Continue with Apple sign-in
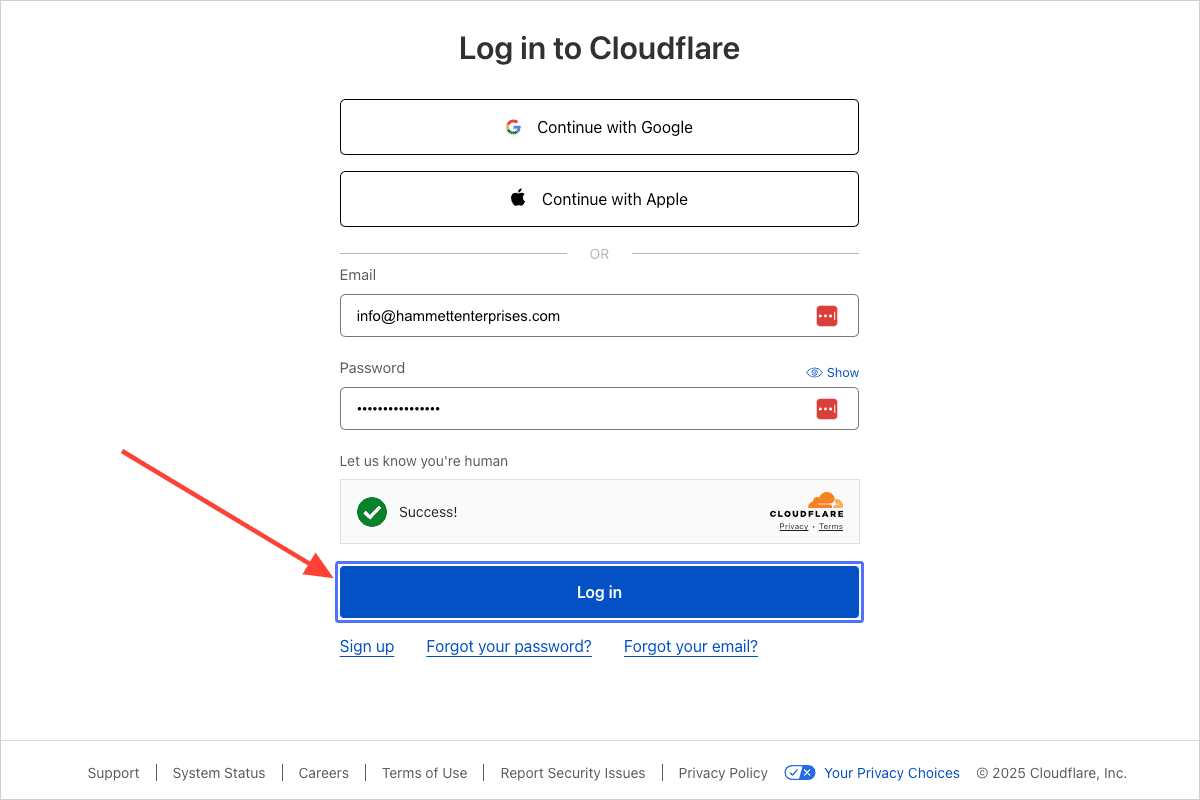The image size is (1200, 800). point(599,199)
